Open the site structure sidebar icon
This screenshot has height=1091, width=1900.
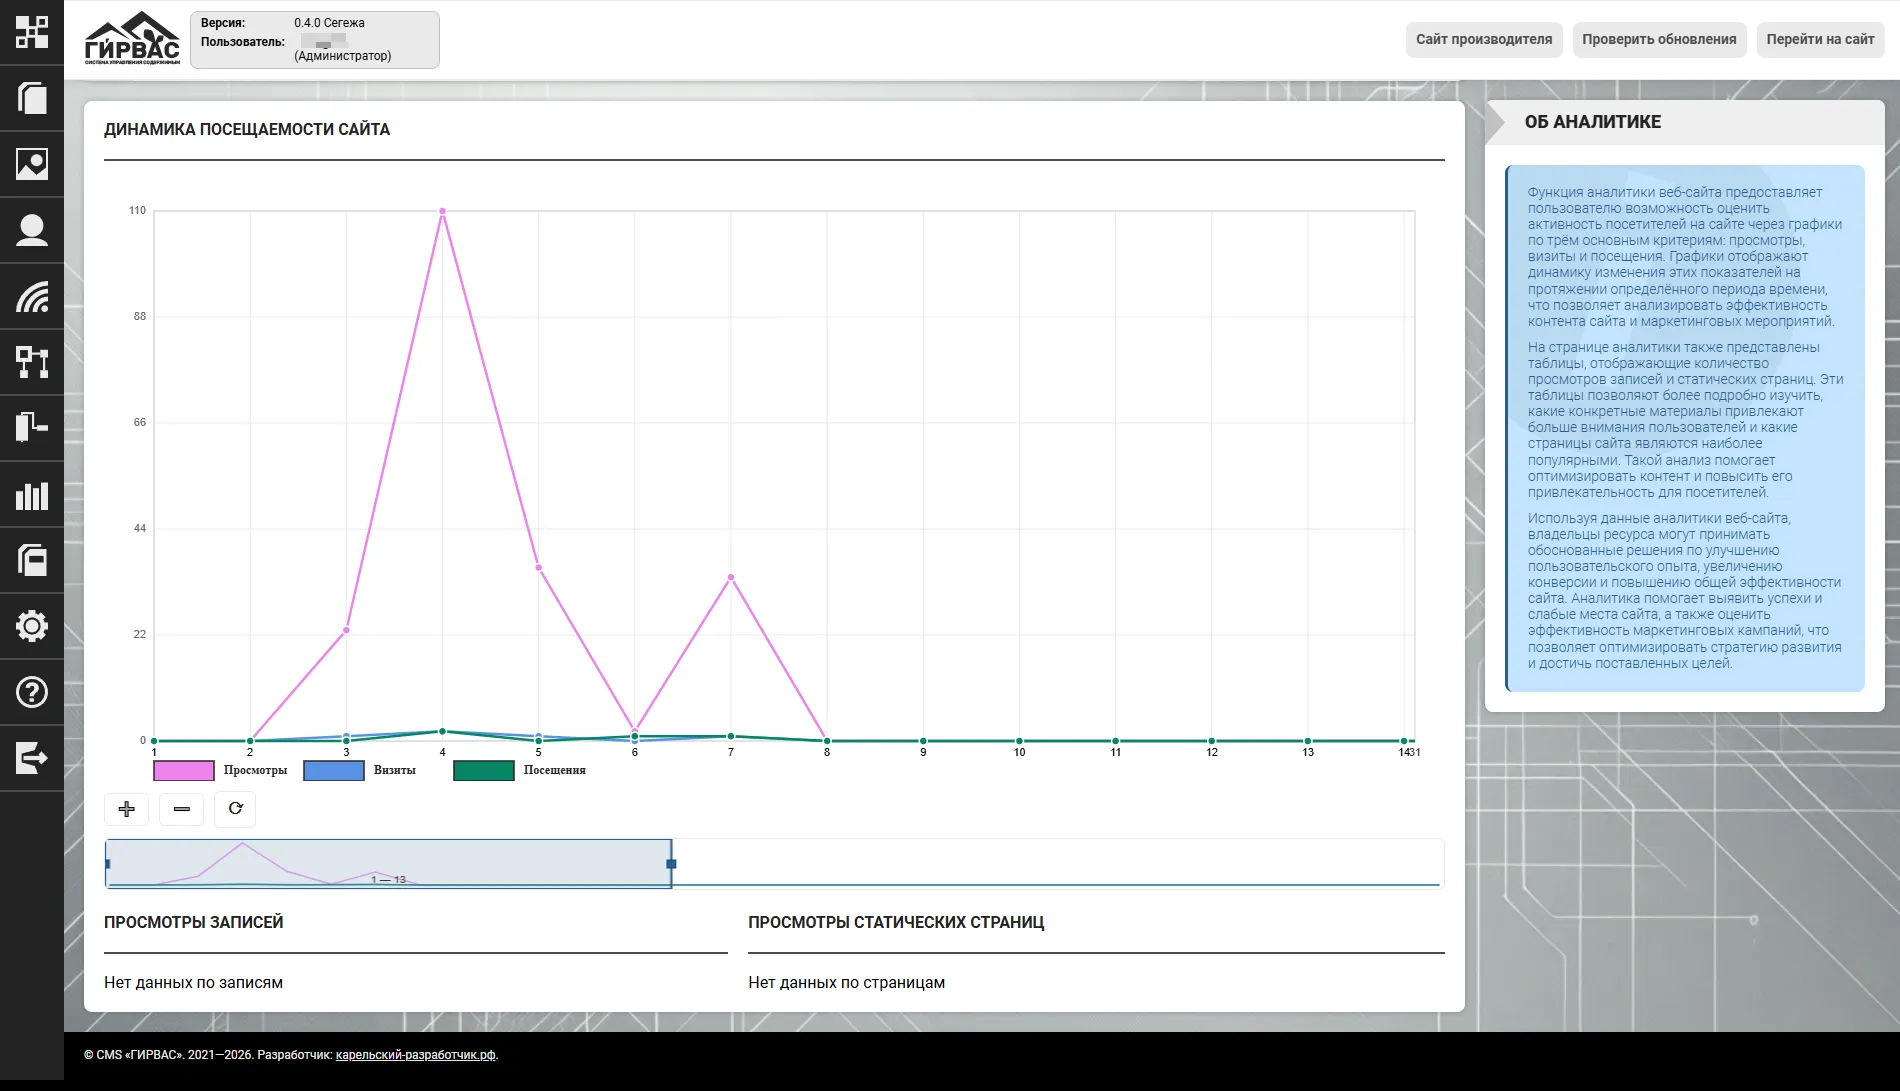coord(32,362)
